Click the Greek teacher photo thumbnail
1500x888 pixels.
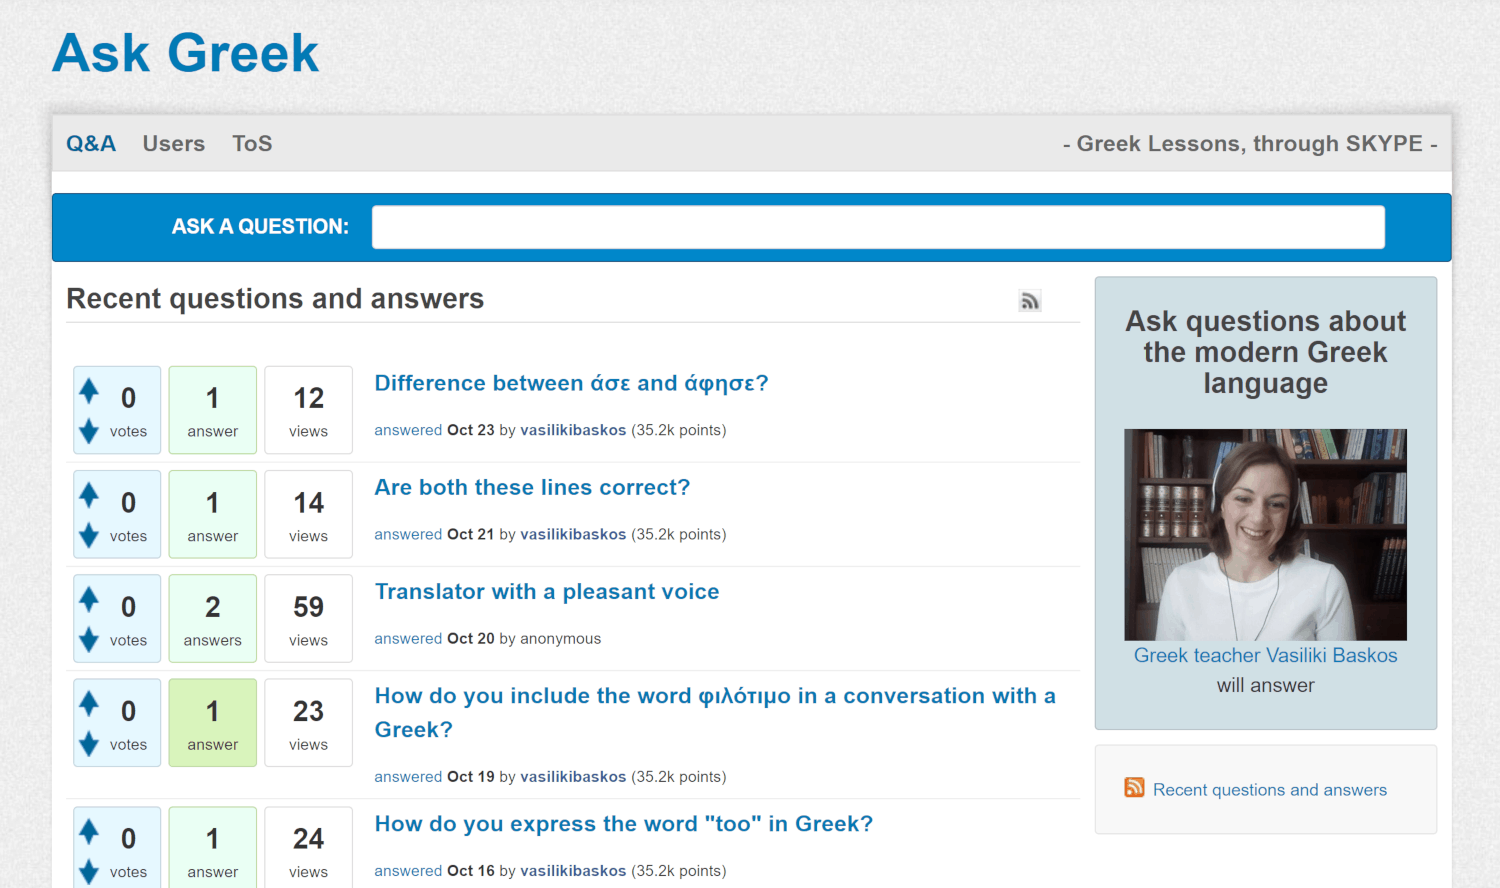coord(1265,535)
